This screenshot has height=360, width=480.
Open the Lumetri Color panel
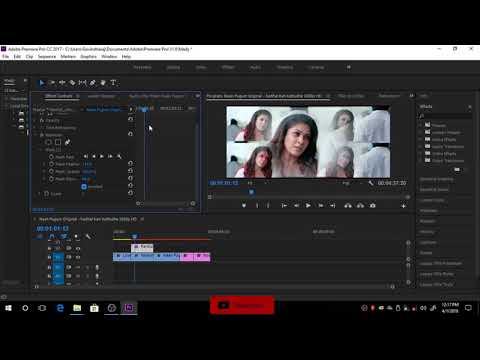pos(432,200)
